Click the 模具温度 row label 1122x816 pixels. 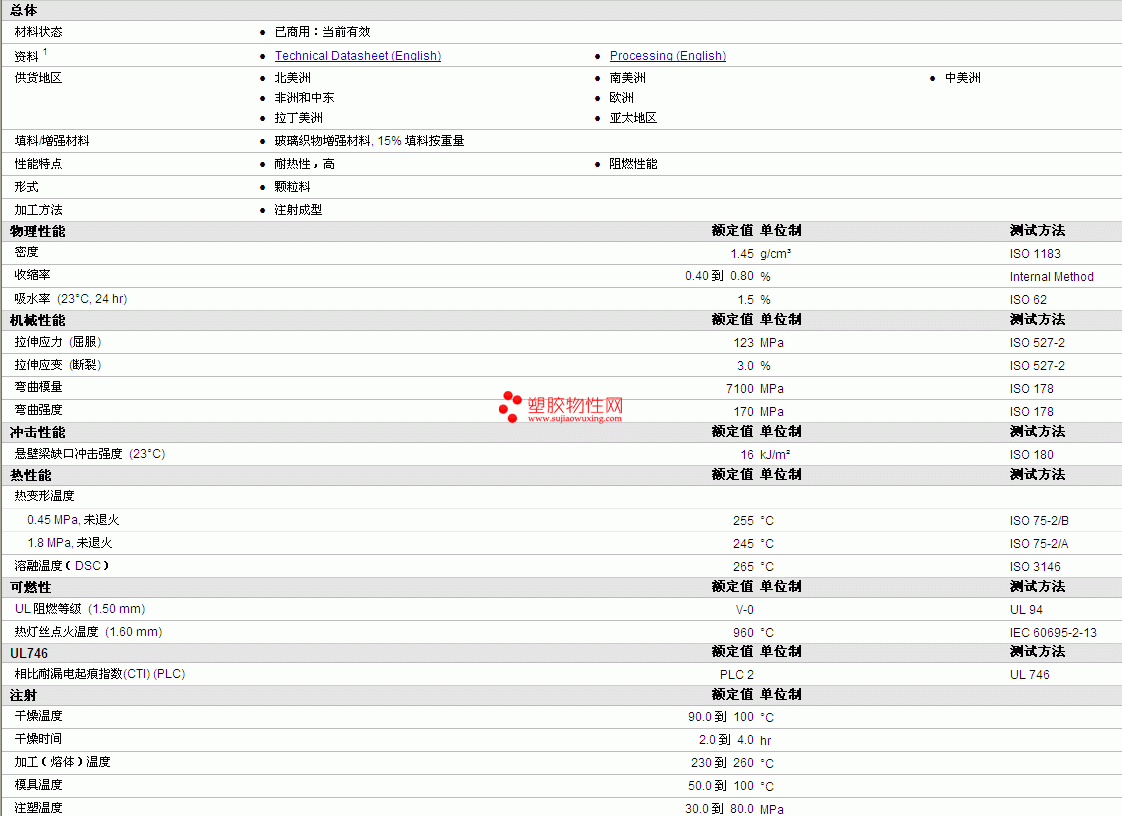pyautogui.click(x=39, y=785)
